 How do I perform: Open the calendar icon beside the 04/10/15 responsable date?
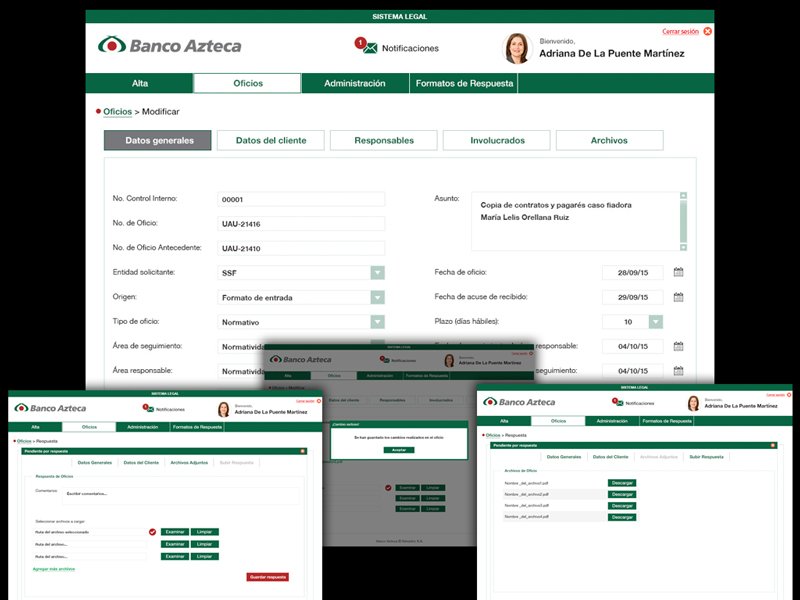(x=678, y=346)
